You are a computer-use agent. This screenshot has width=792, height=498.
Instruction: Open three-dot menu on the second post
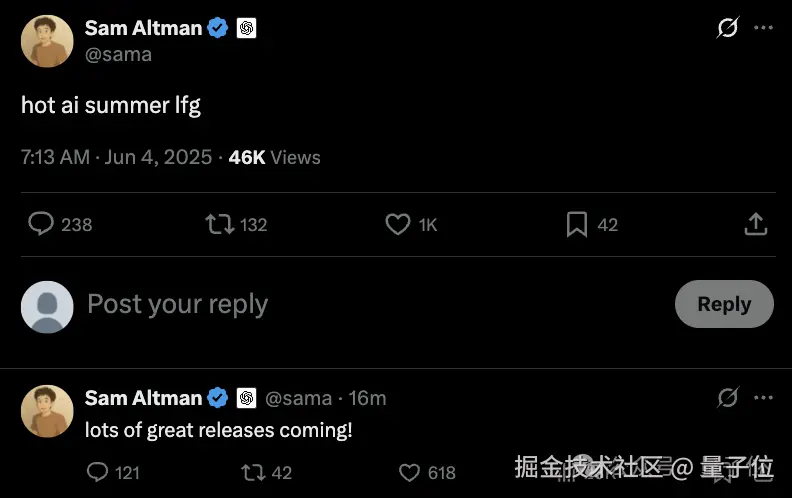coord(763,398)
